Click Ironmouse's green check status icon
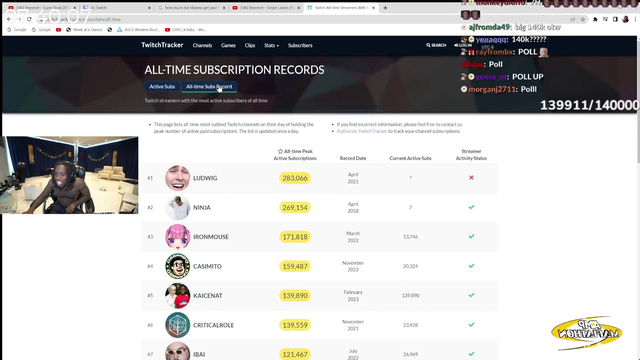 [x=471, y=236]
